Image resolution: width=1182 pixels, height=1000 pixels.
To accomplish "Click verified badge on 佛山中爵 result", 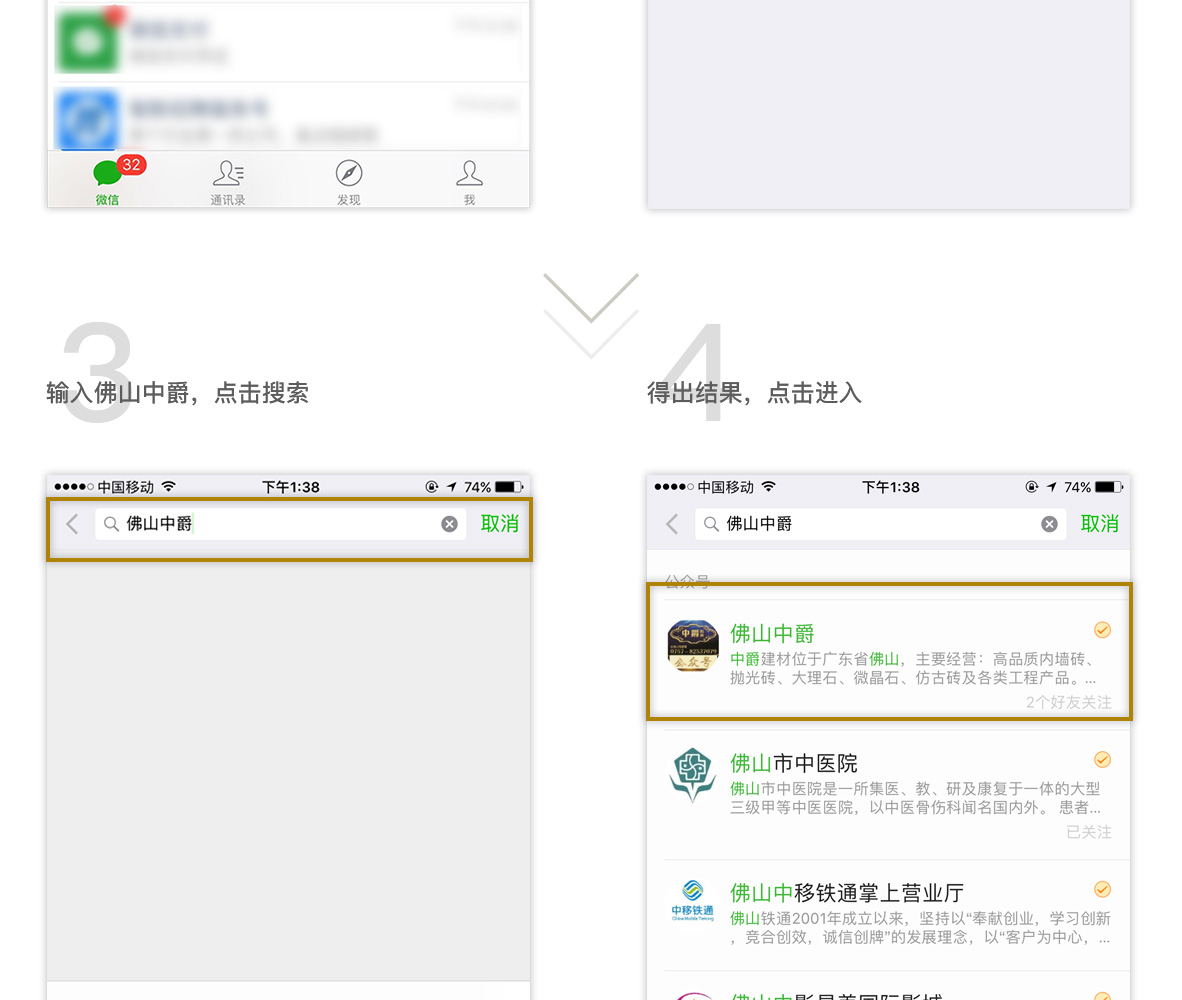I will [x=1102, y=629].
